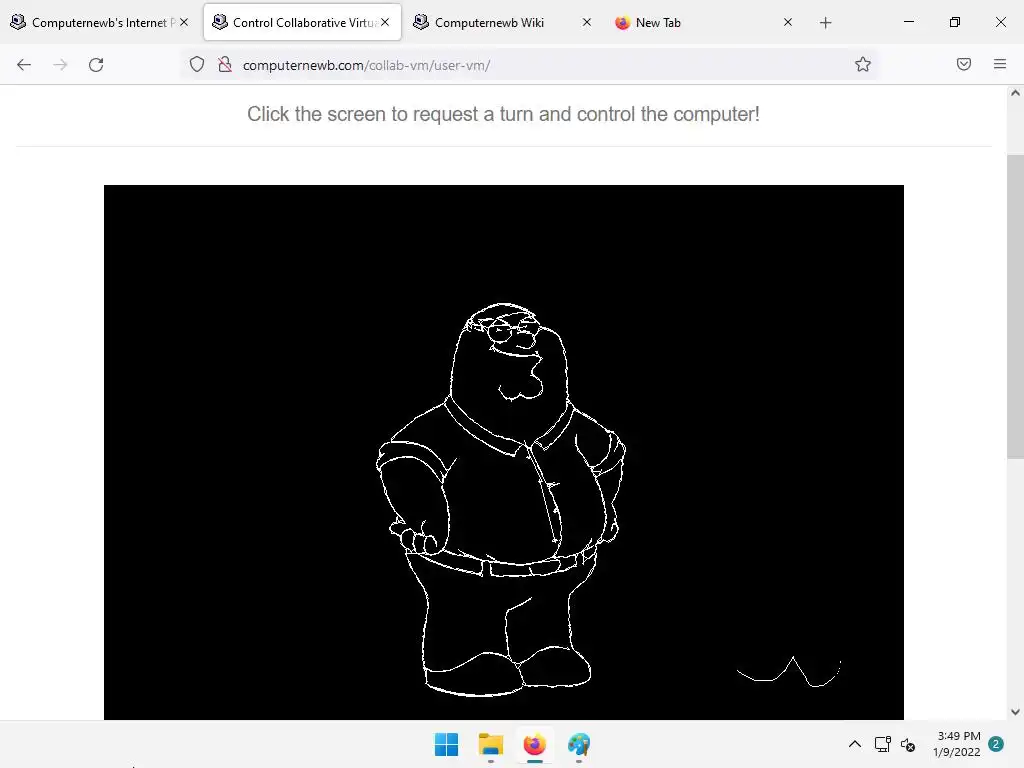This screenshot has width=1024, height=768.
Task: Close the New Tab tab
Action: (x=788, y=22)
